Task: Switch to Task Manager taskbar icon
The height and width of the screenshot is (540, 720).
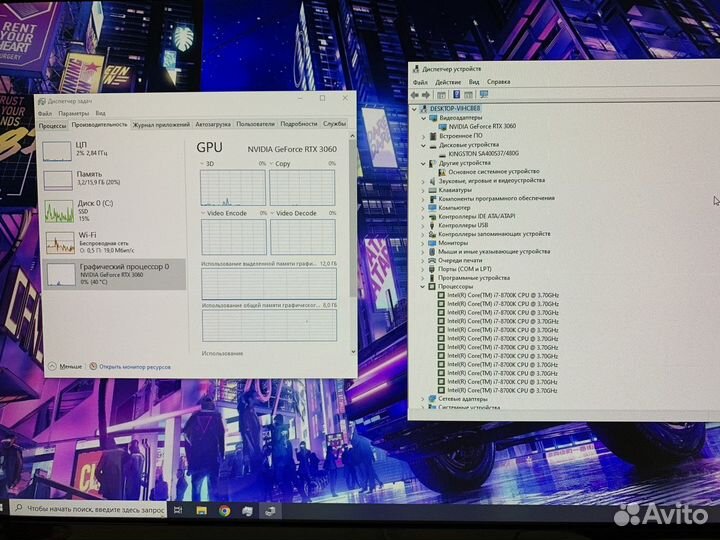Action: coord(247,511)
